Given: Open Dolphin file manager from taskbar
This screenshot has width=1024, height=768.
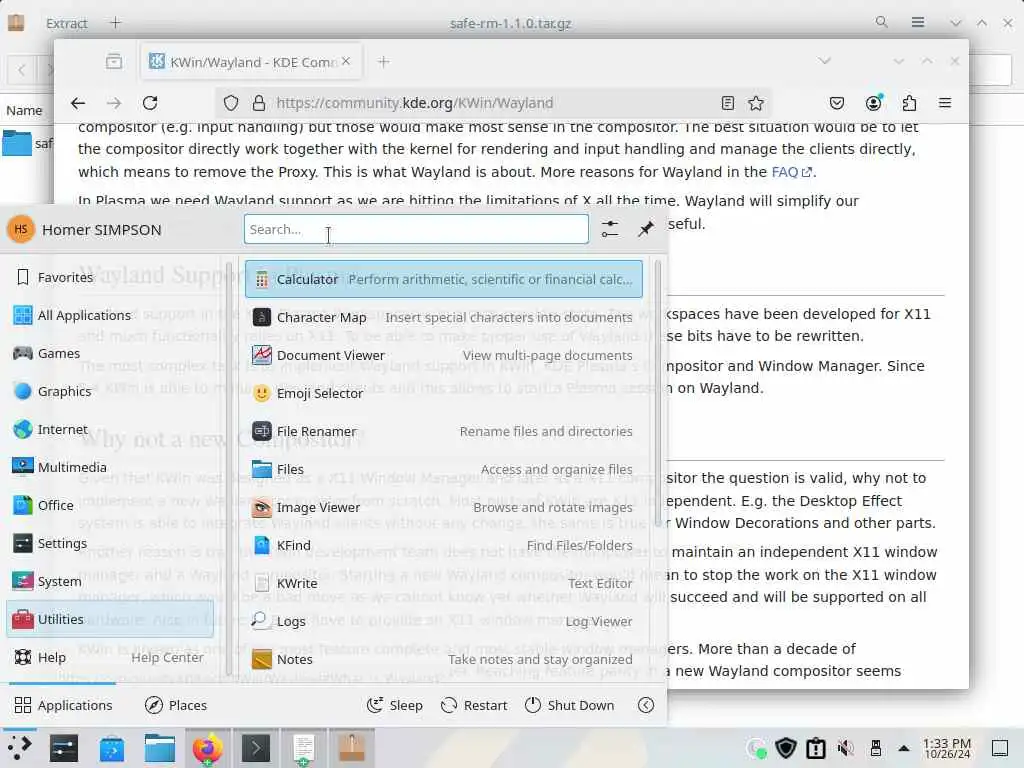Looking at the screenshot, I should 159,748.
